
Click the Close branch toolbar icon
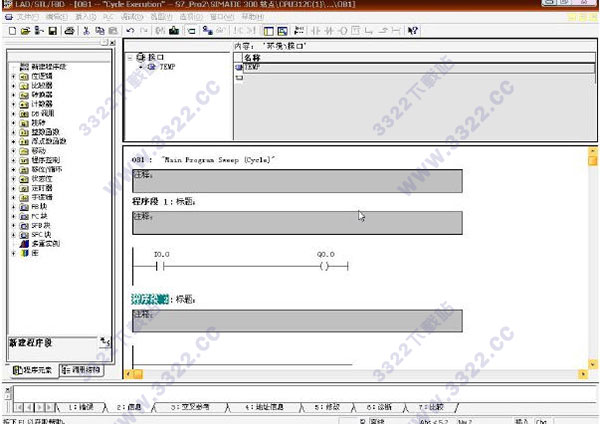383,31
